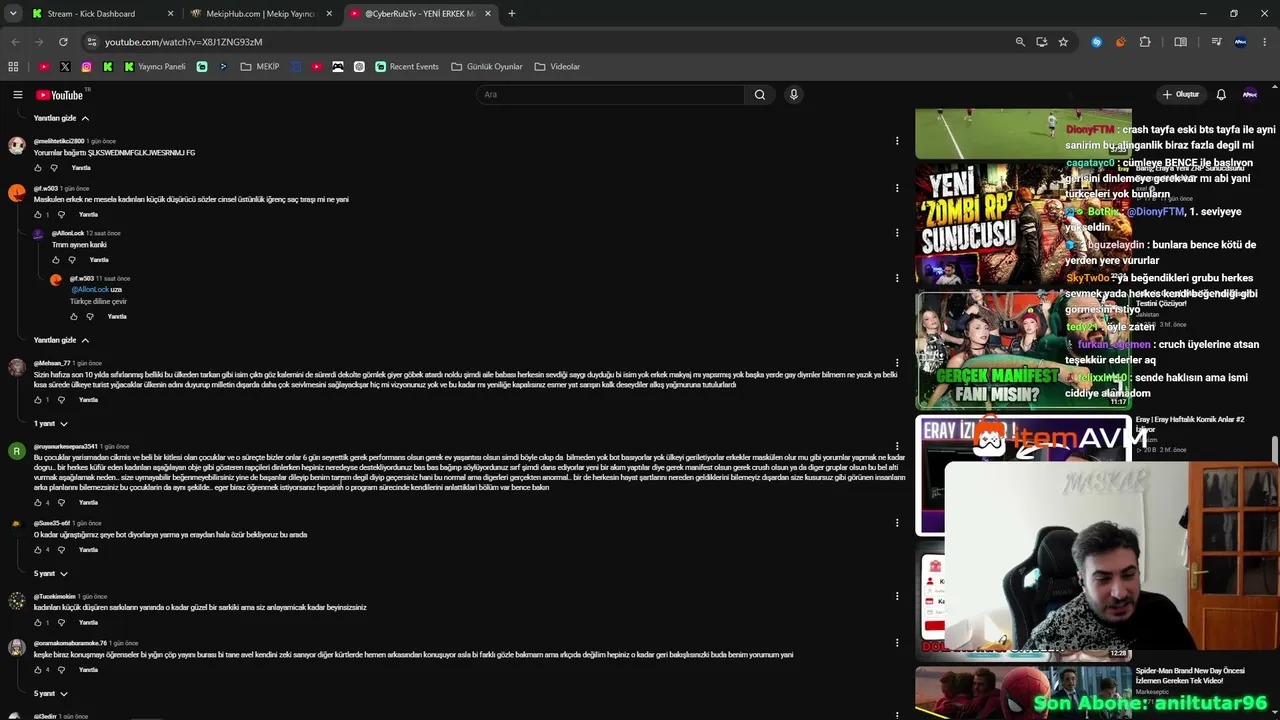
Task: Like the comment by @melihtetikci2800
Action: pyautogui.click(x=38, y=168)
